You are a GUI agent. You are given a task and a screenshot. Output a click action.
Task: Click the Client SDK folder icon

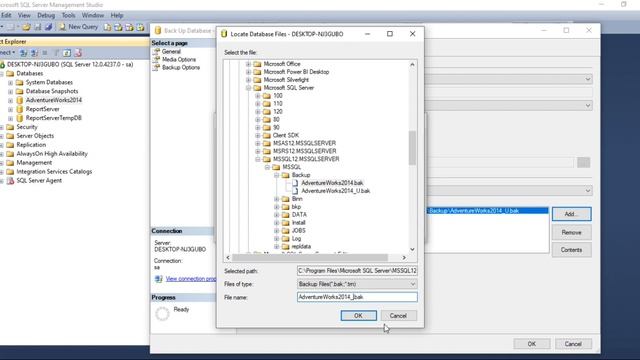tap(267, 135)
